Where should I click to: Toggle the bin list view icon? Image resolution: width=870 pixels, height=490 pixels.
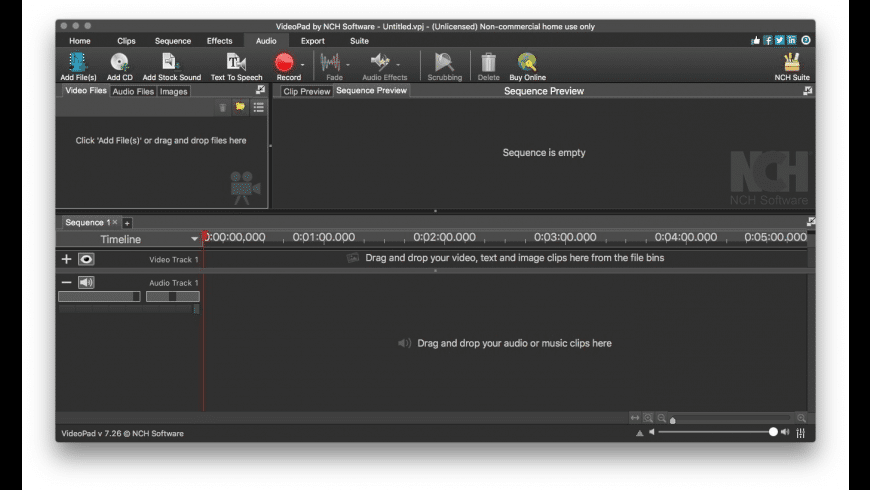259,107
